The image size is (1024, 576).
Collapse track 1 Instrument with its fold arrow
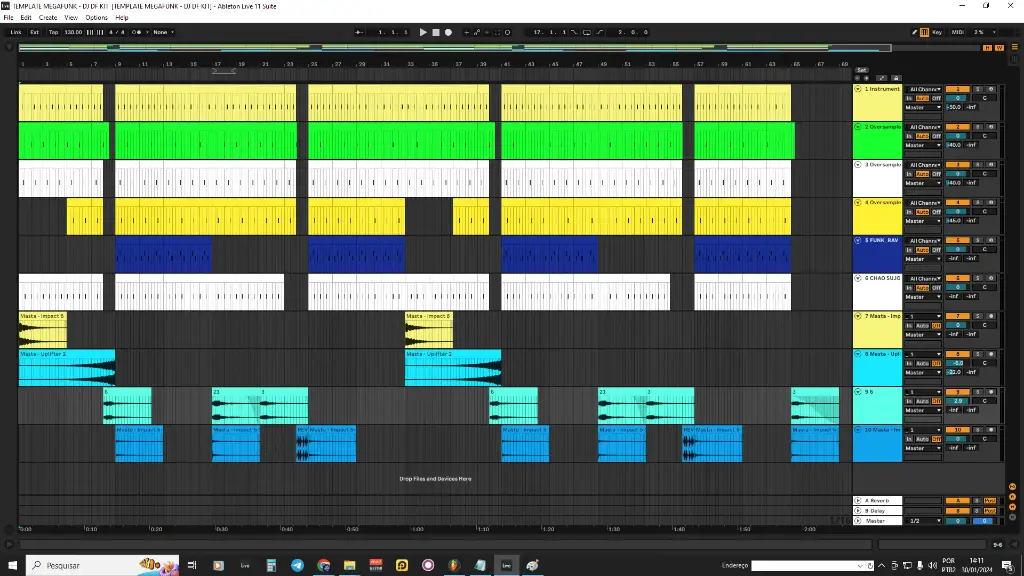858,89
